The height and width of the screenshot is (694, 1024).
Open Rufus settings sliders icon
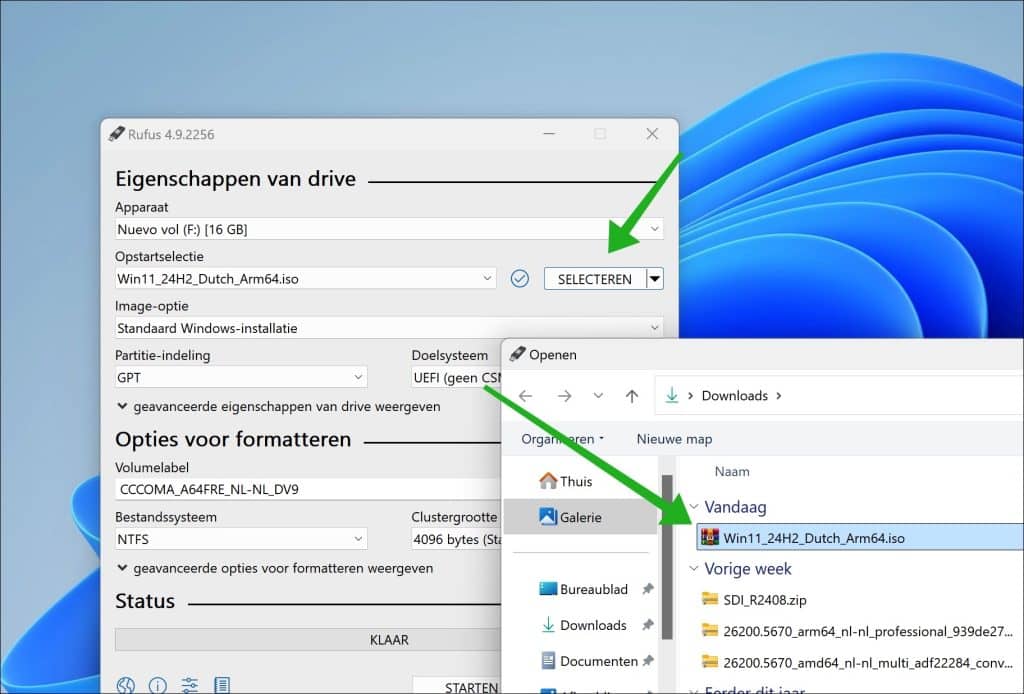189,685
